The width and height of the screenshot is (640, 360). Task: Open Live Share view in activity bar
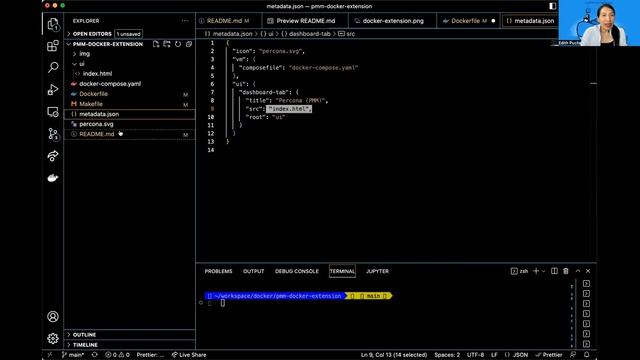point(53,156)
